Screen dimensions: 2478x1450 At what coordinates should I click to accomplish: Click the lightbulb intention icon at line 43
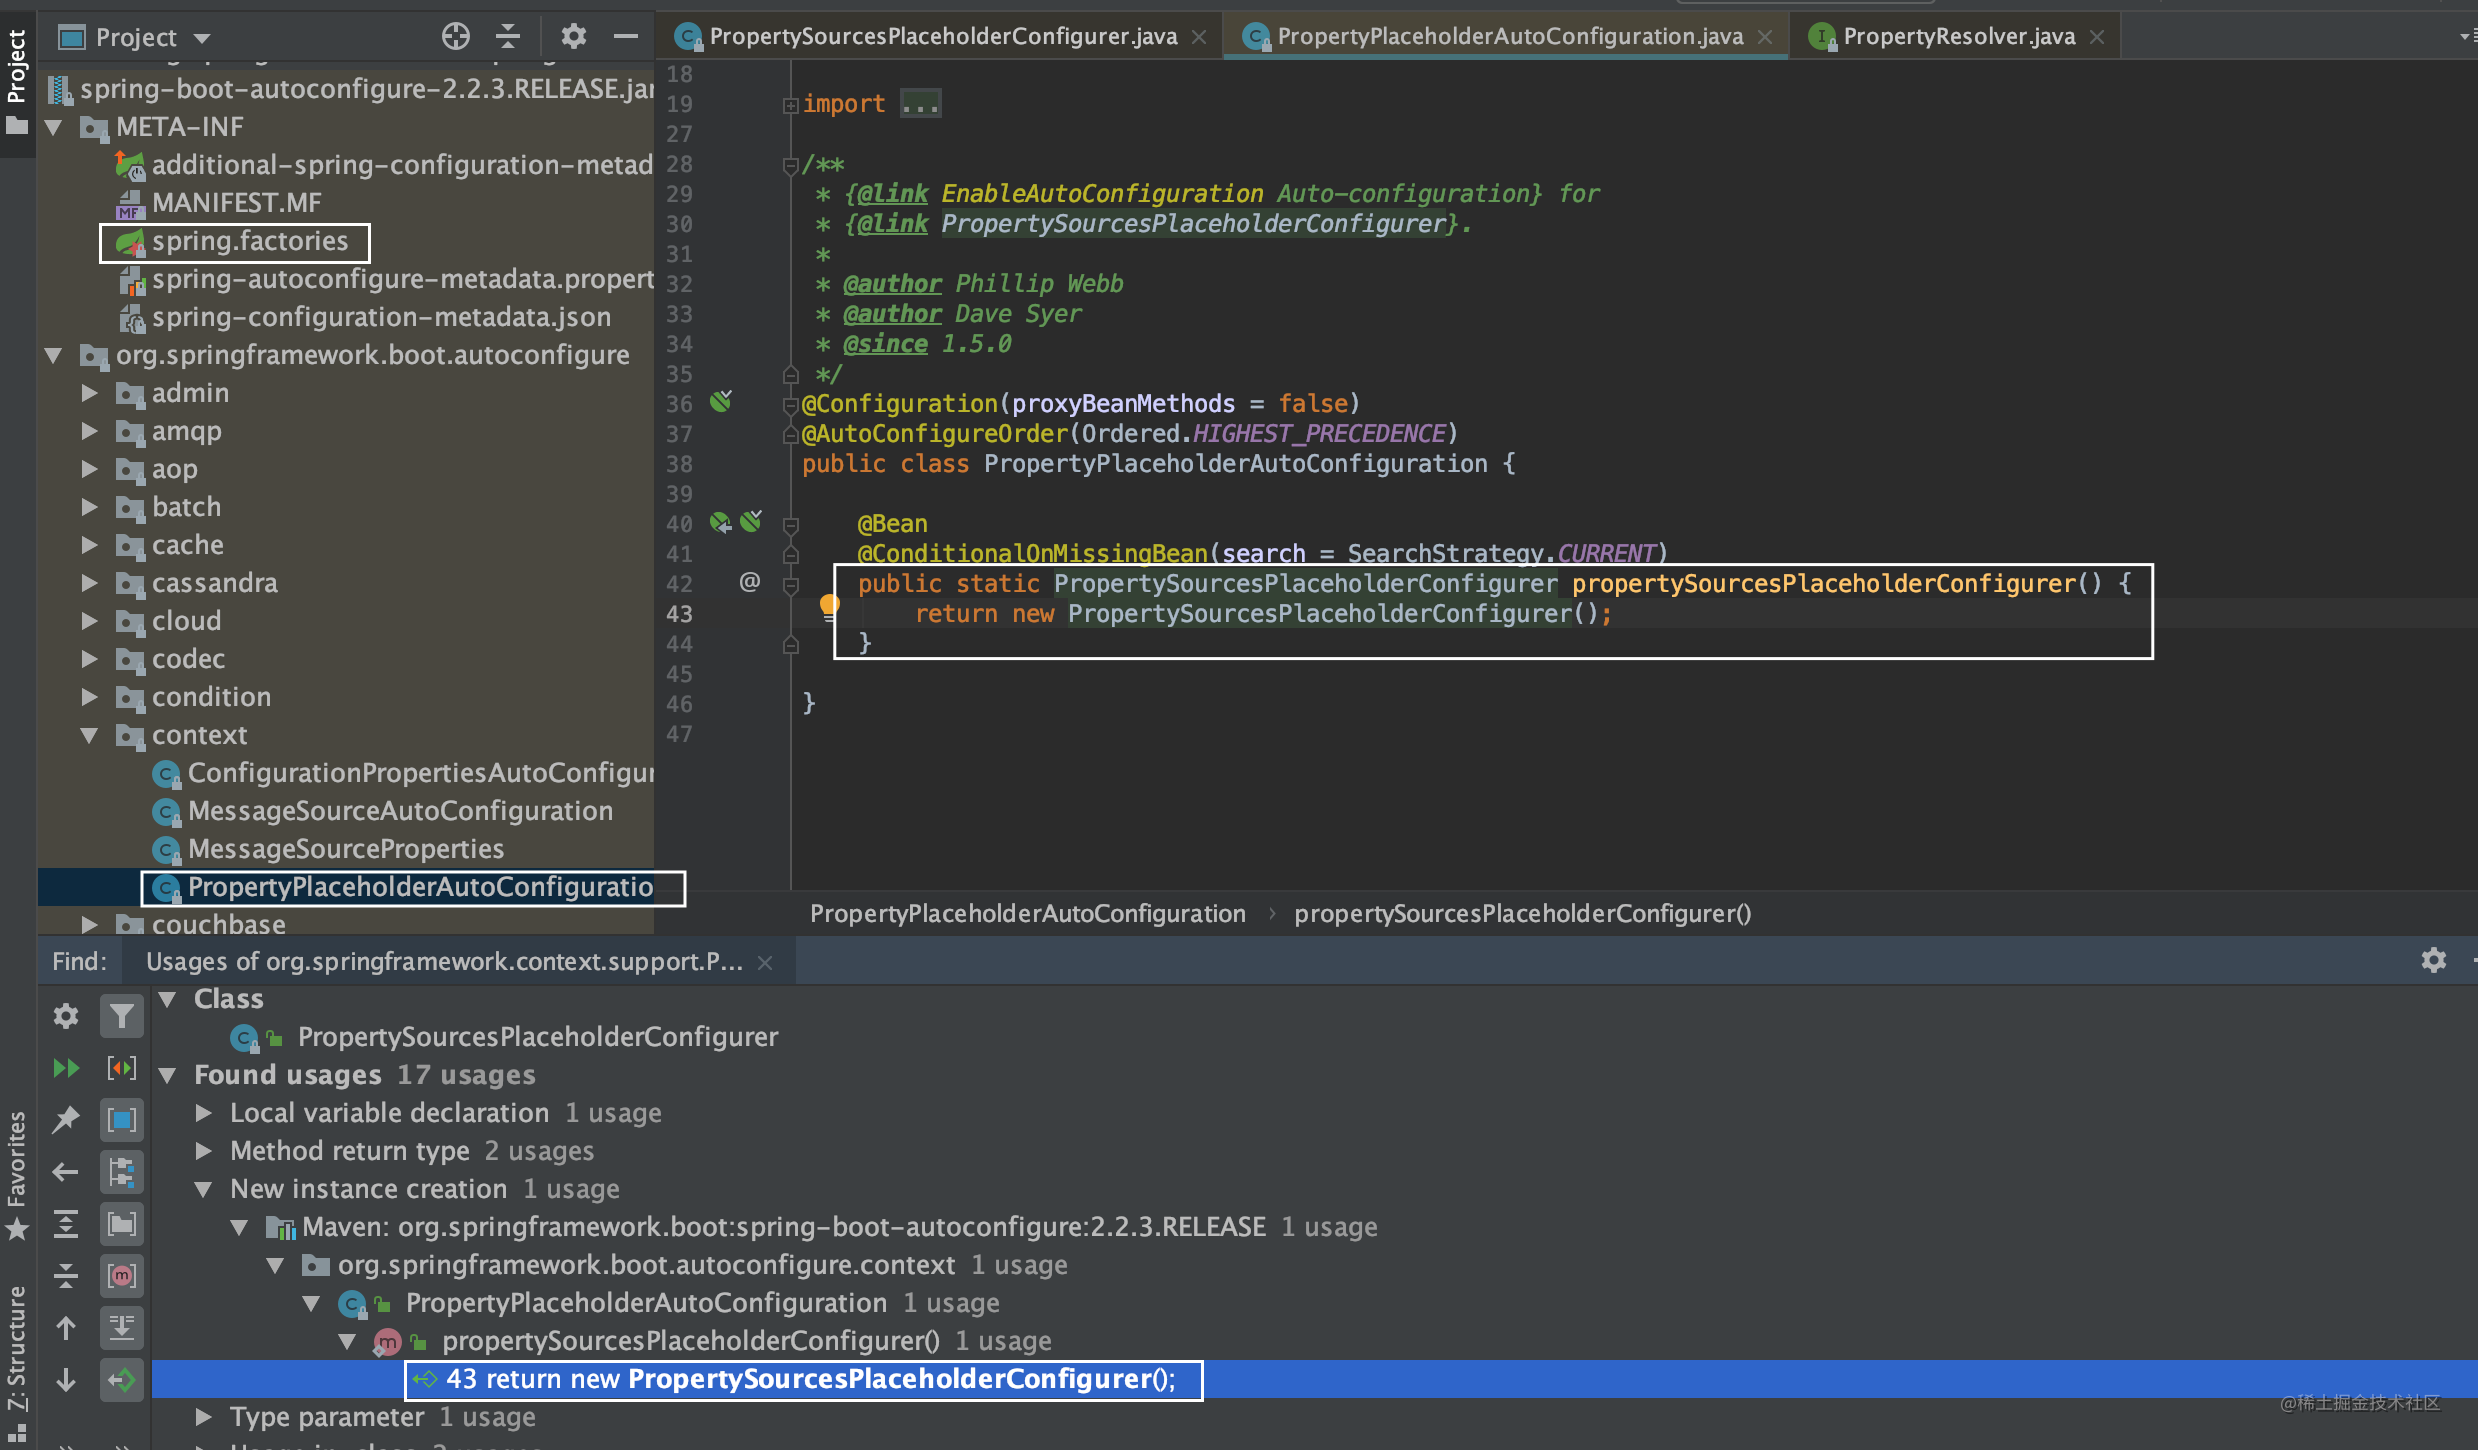[829, 604]
